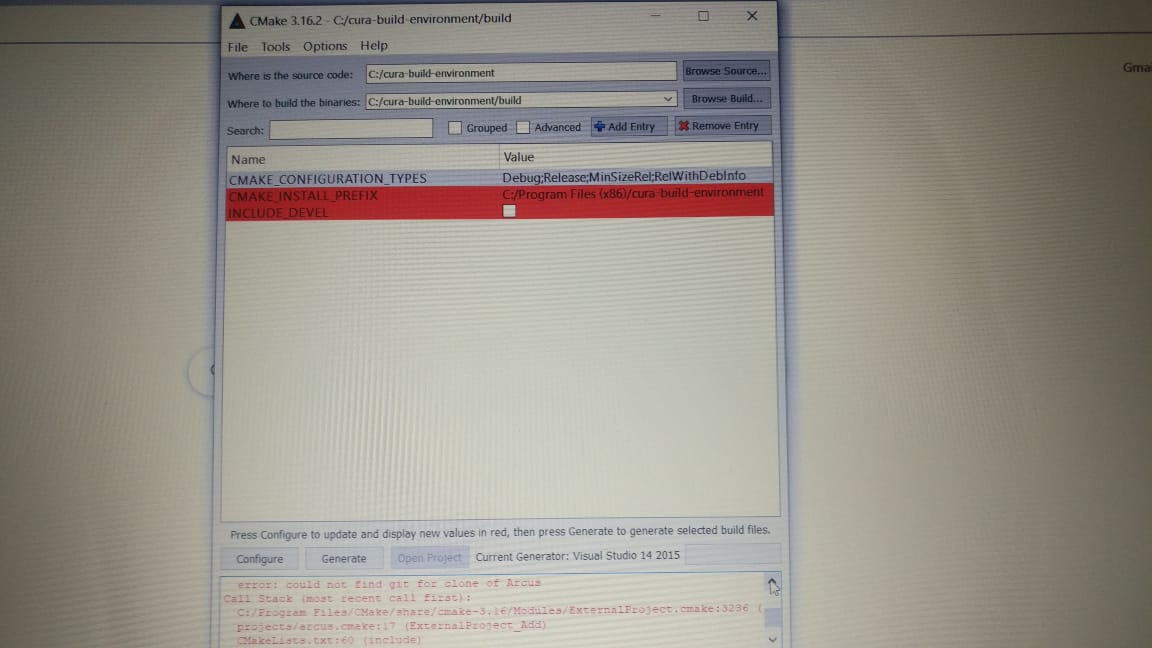1152x648 pixels.
Task: Click Add Entry plus button
Action: point(628,126)
